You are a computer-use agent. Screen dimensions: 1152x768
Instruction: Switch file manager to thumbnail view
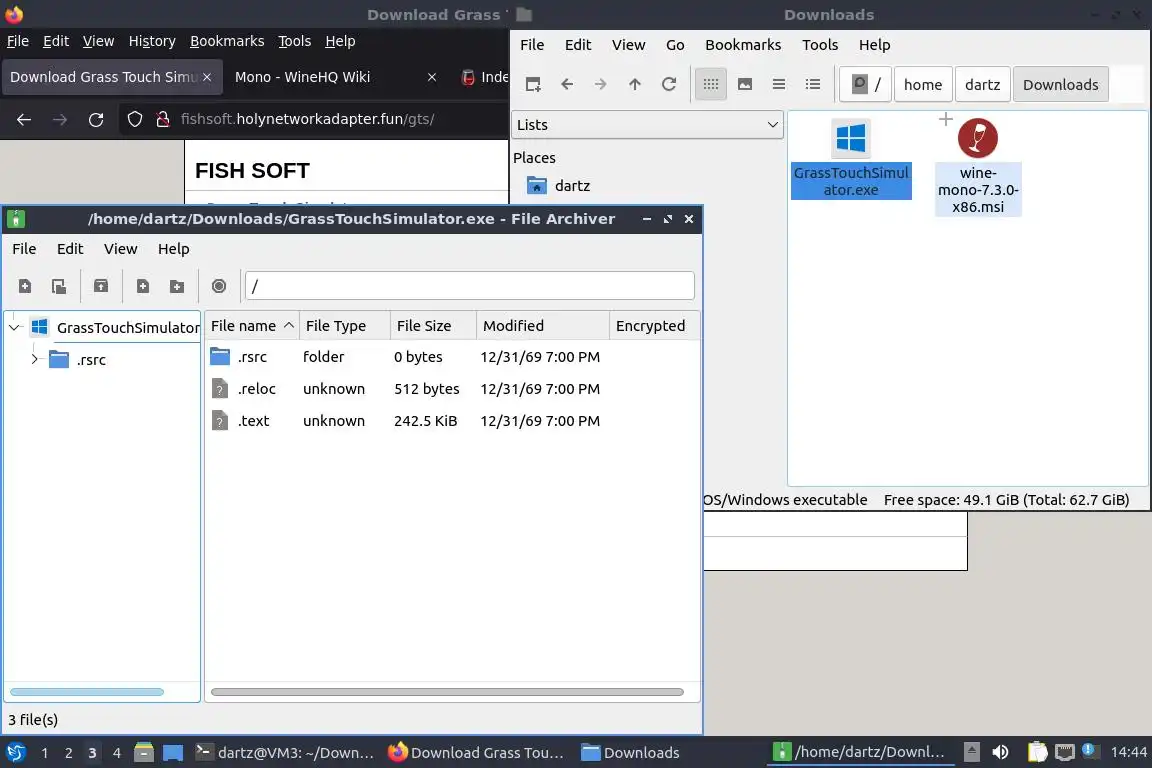point(745,85)
